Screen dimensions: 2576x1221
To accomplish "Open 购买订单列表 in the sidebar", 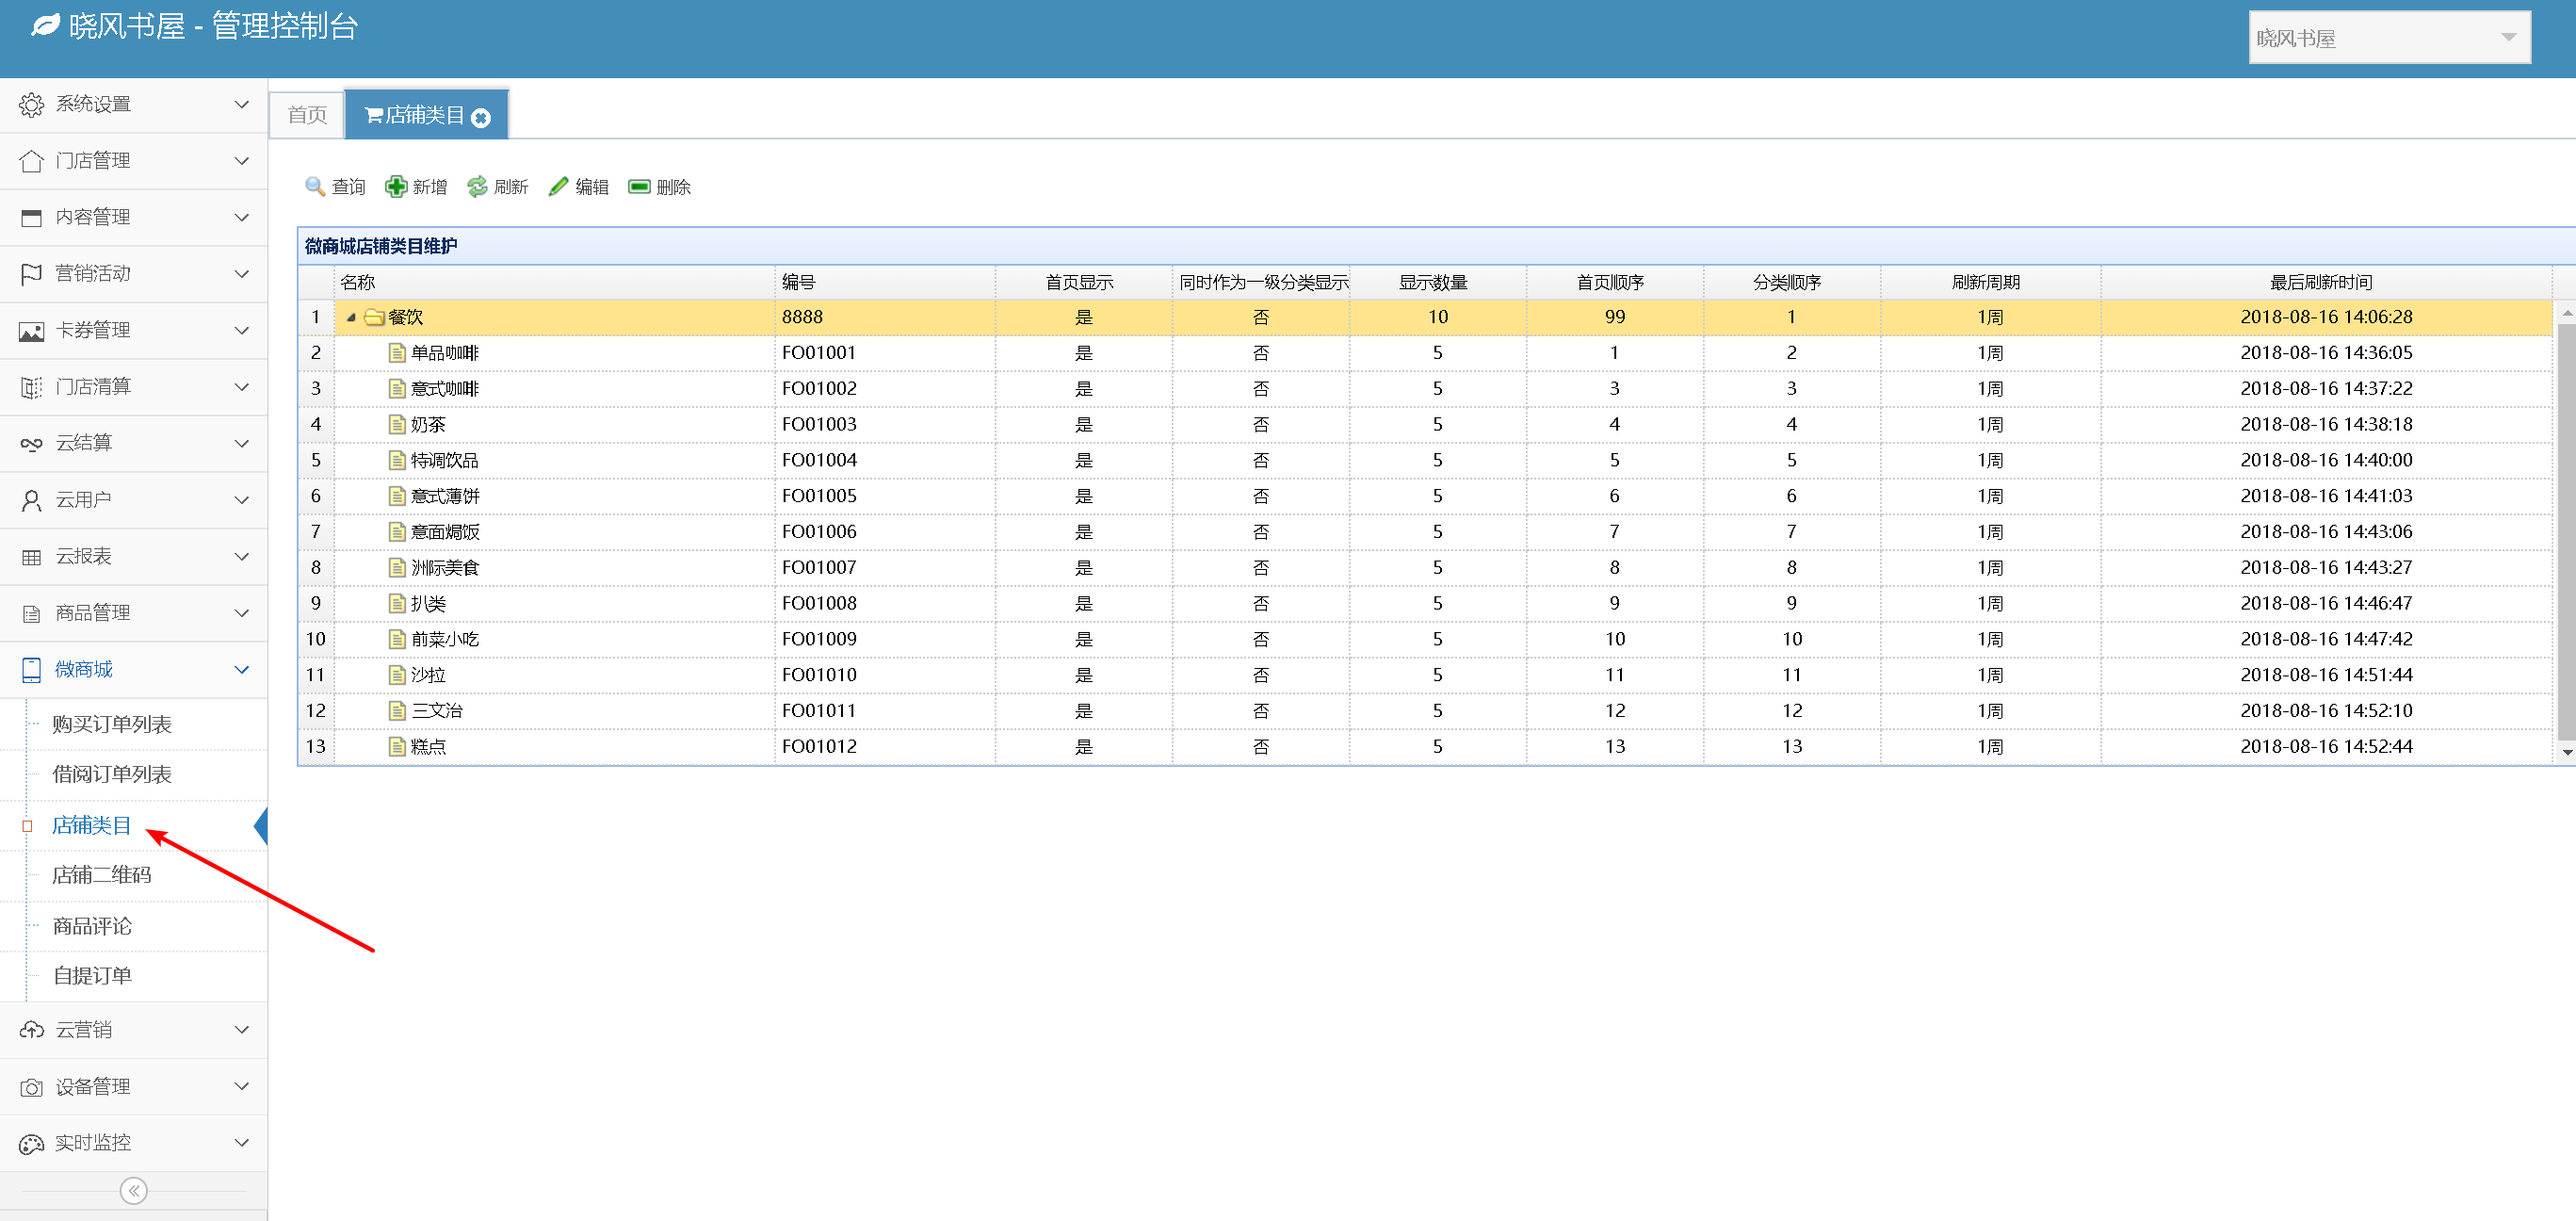I will 112,724.
